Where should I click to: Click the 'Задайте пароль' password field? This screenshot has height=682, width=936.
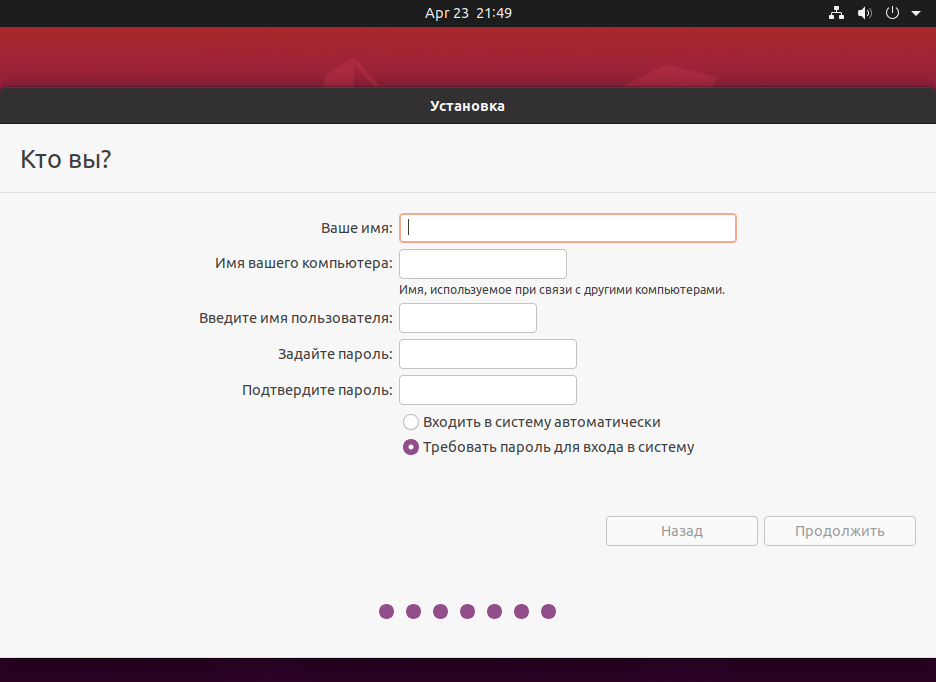pyautogui.click(x=488, y=354)
